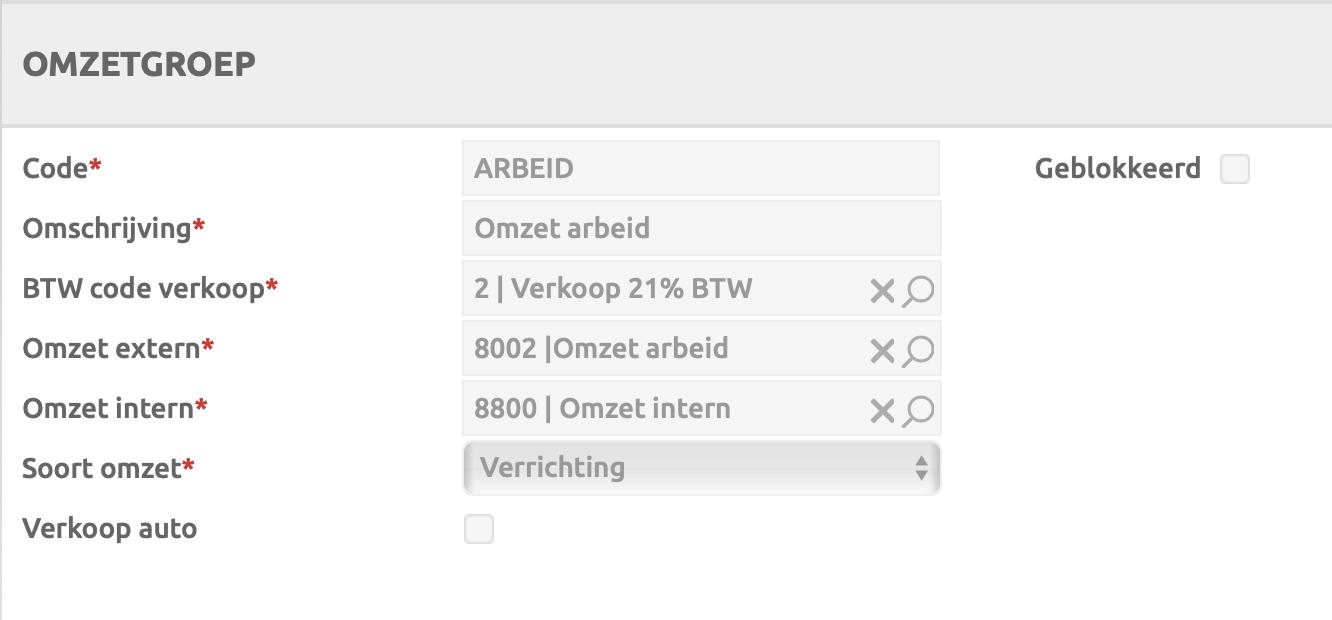Screen dimensions: 1332x620
Task: Click the Soort omzet label
Action: click(102, 468)
